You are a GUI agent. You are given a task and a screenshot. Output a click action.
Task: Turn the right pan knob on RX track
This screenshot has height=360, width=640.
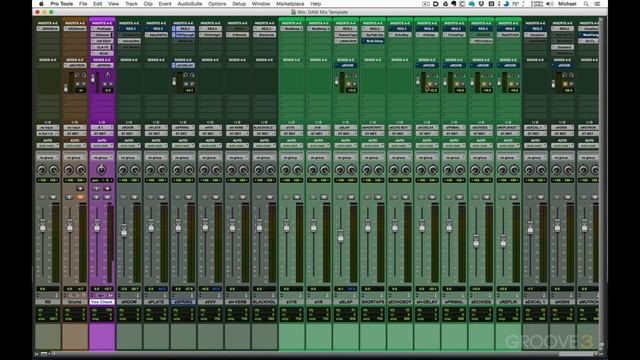coord(54,169)
